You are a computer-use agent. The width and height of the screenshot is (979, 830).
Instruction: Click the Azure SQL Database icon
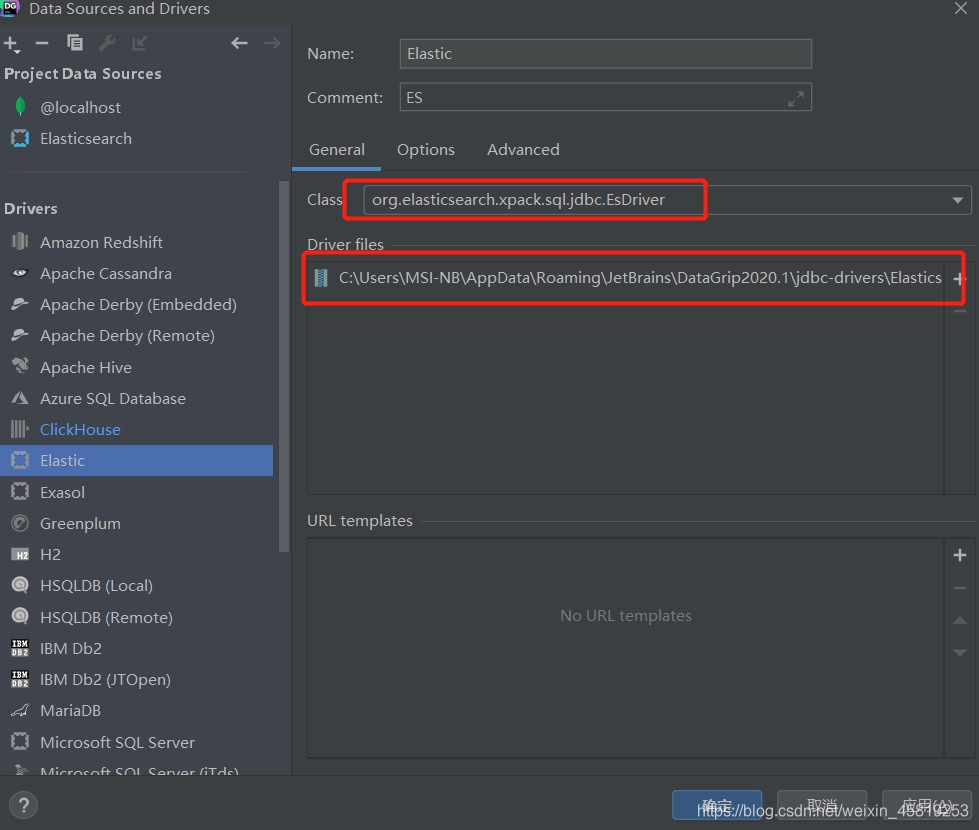[20, 398]
